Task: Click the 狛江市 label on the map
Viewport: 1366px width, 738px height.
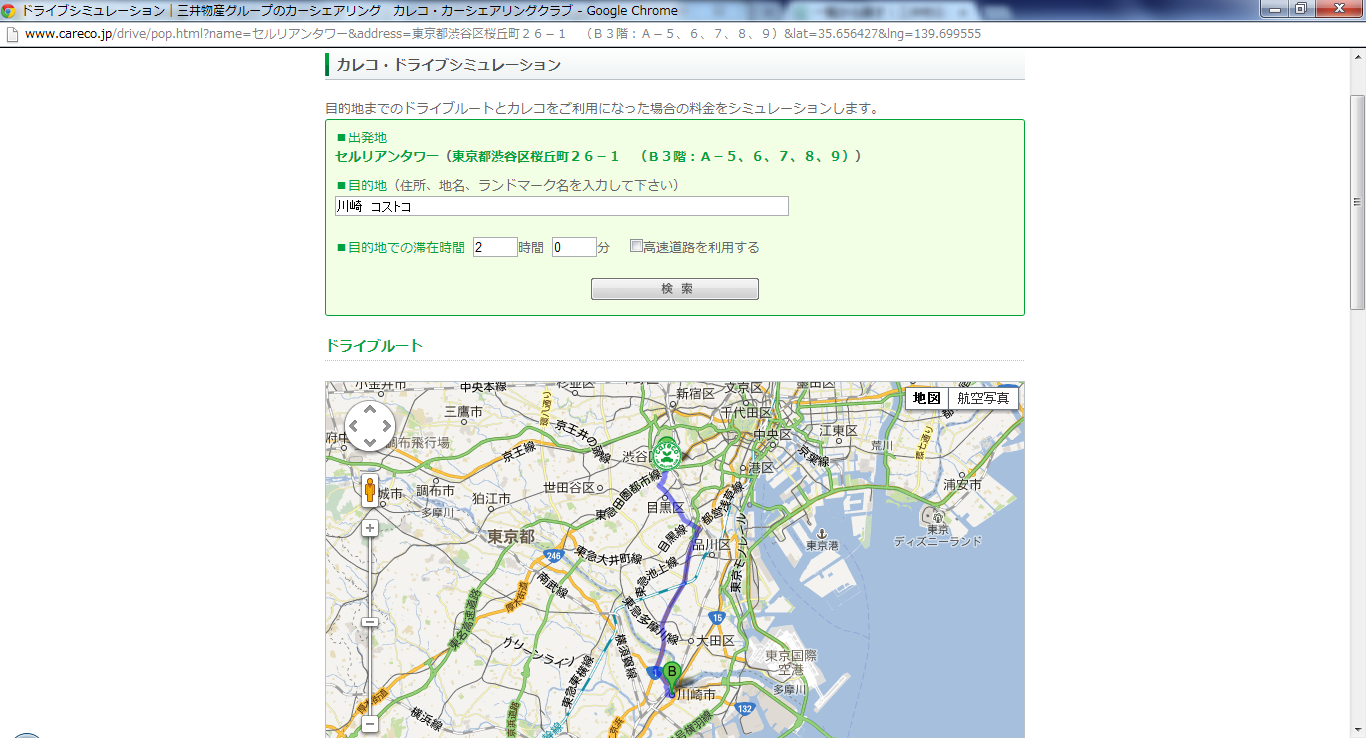Action: [492, 498]
